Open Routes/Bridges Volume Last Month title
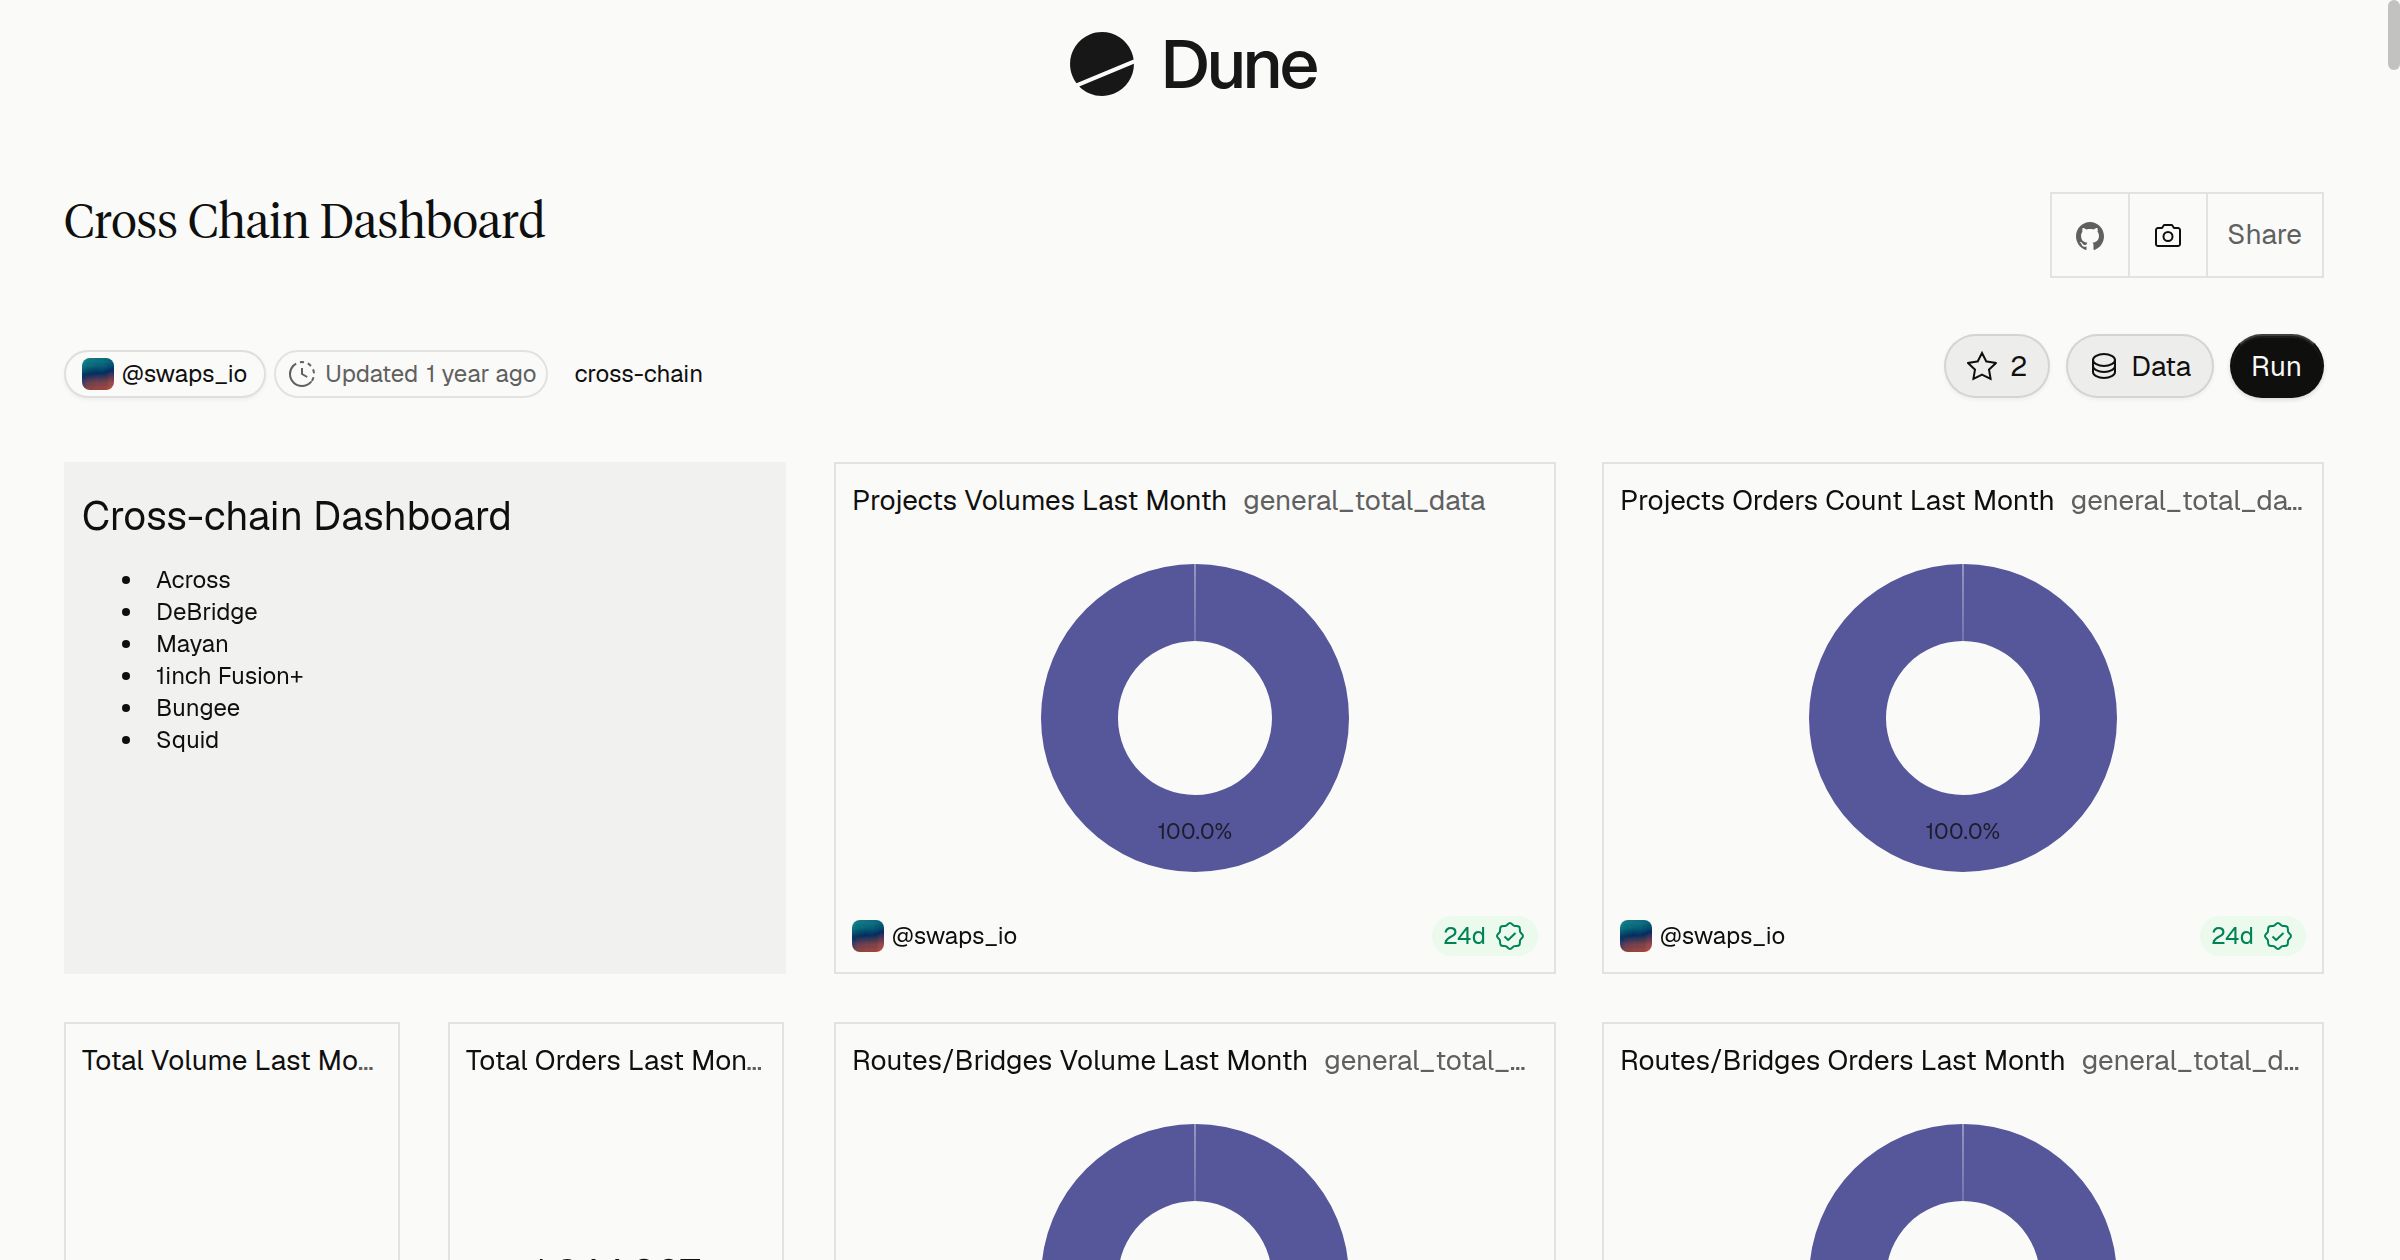 coord(1079,1060)
